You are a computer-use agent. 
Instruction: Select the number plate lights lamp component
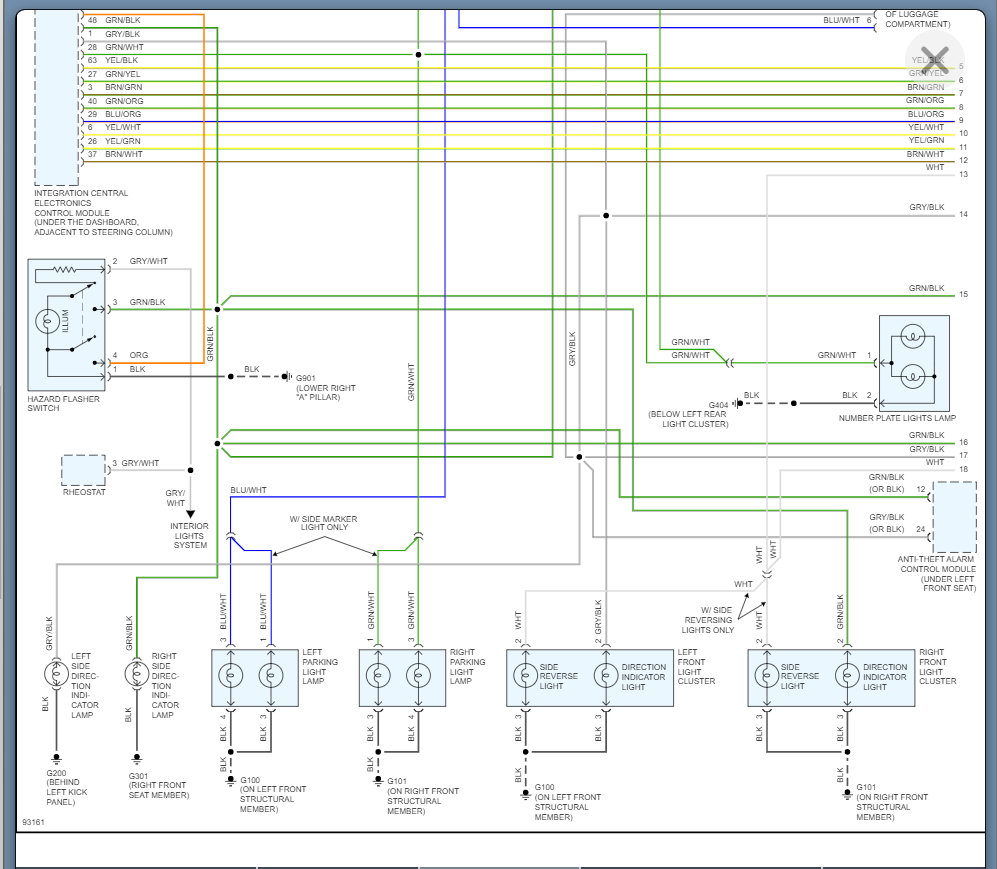913,361
